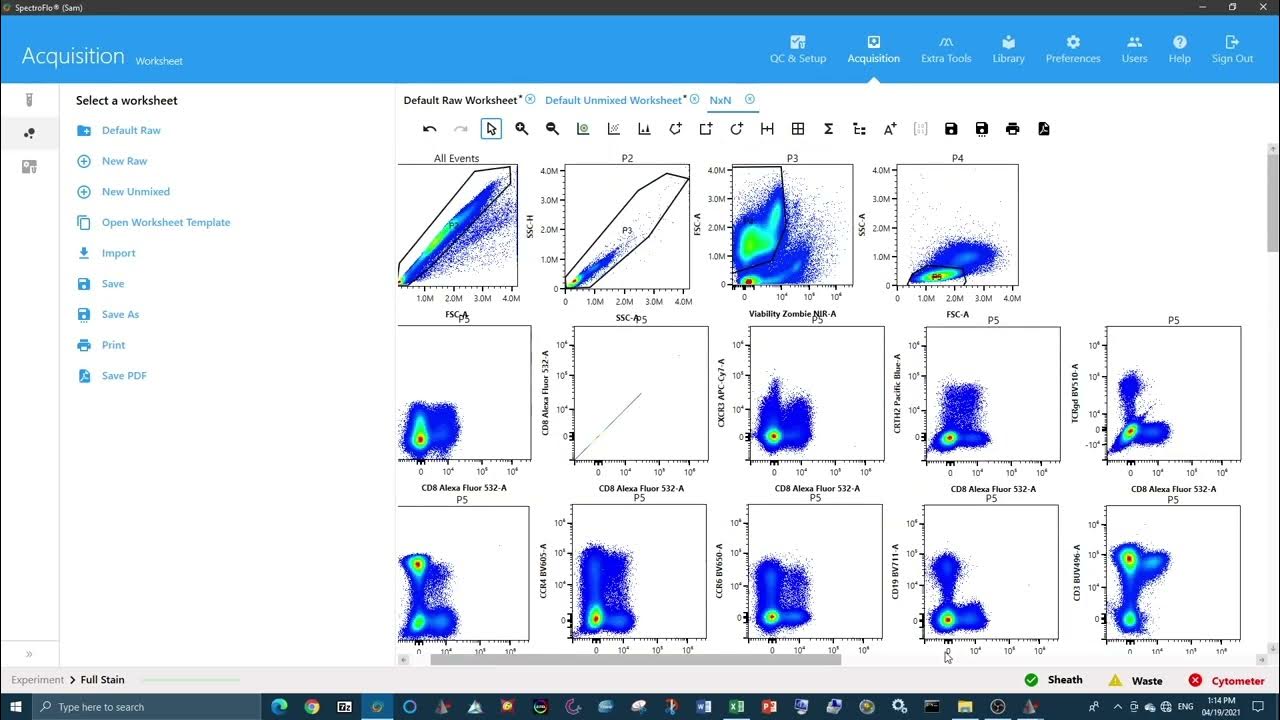Screen dimensions: 1280x720
Task: Open the Users section
Action: coord(1134,49)
